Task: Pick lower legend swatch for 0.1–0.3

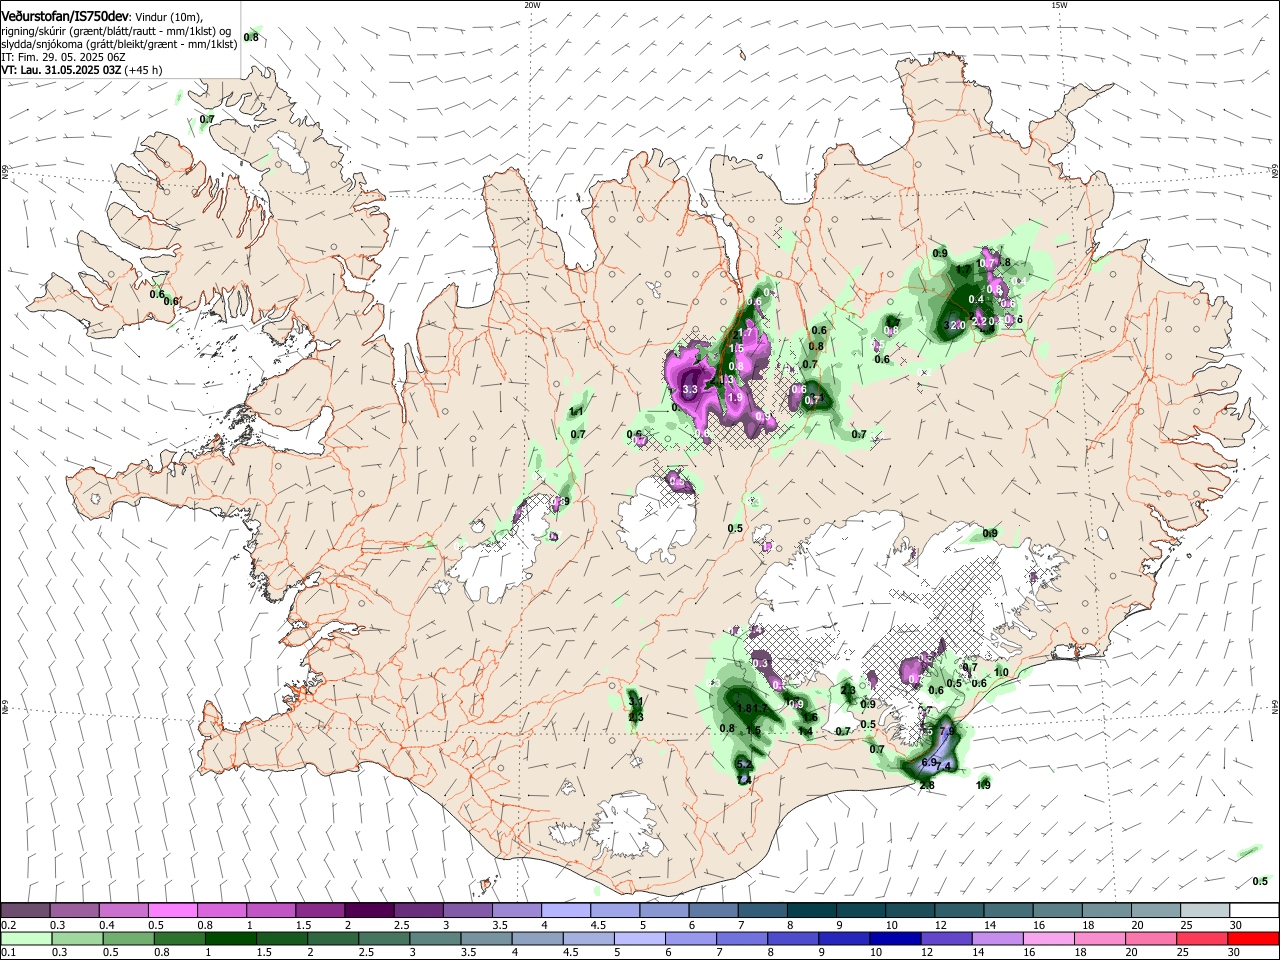Action: 25,938
